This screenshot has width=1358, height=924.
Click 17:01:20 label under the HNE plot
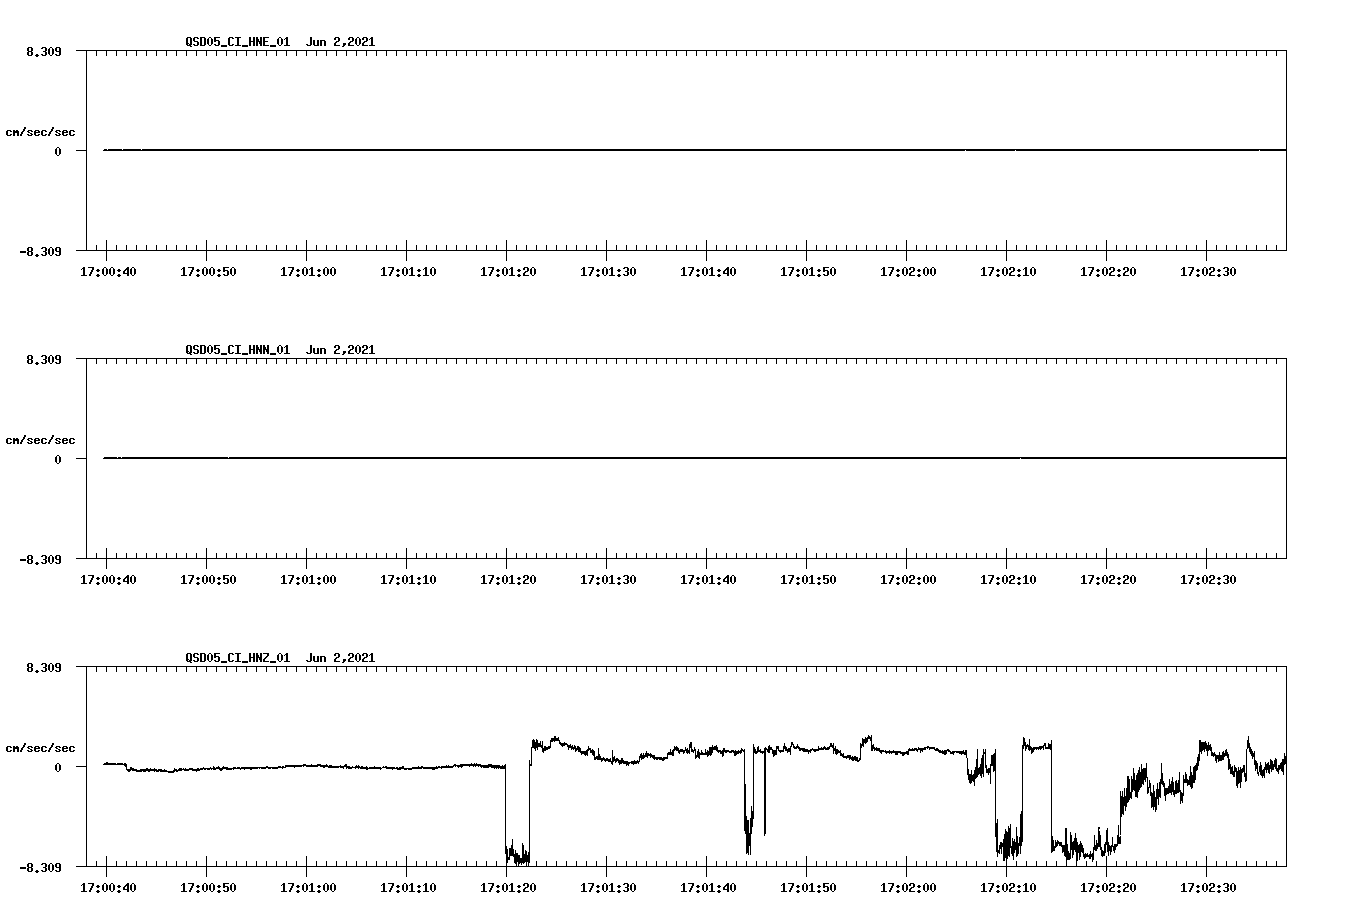point(508,272)
